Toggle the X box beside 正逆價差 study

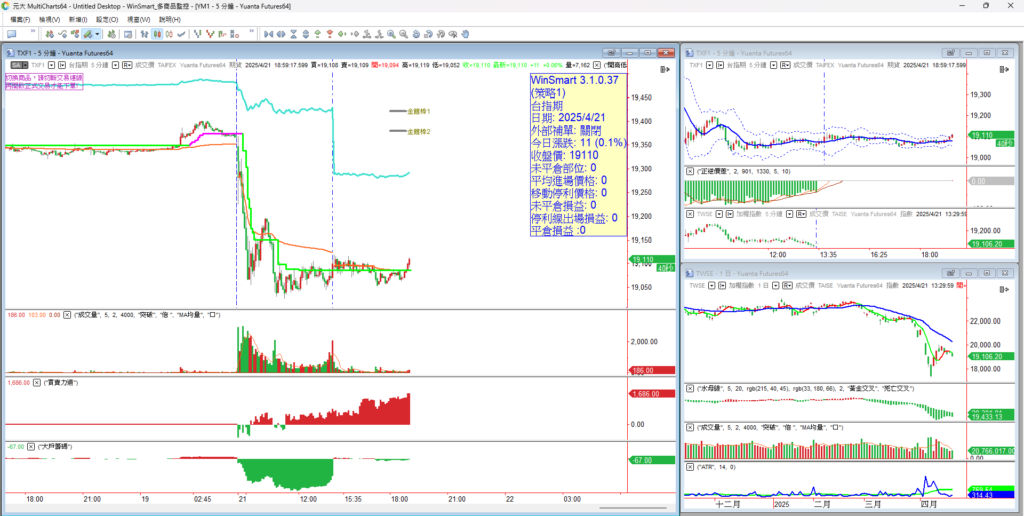coord(690,170)
